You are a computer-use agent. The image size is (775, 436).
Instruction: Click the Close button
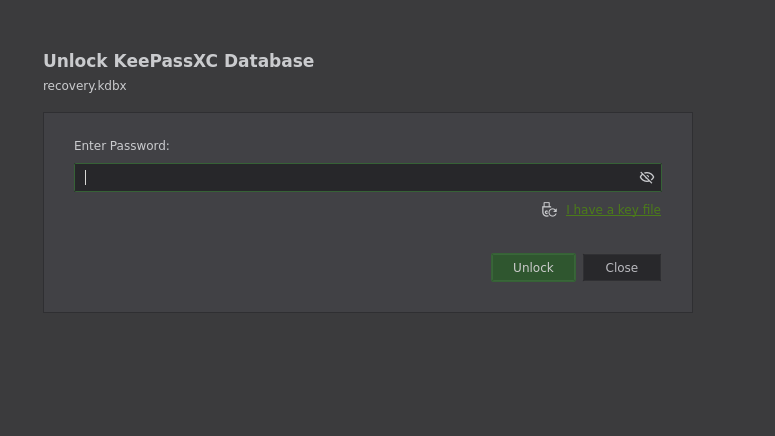621,268
